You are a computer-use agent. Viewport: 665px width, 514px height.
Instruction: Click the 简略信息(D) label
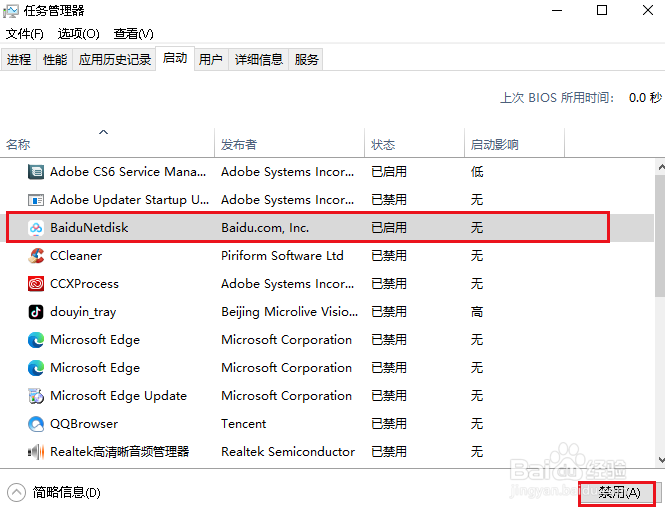(67, 492)
